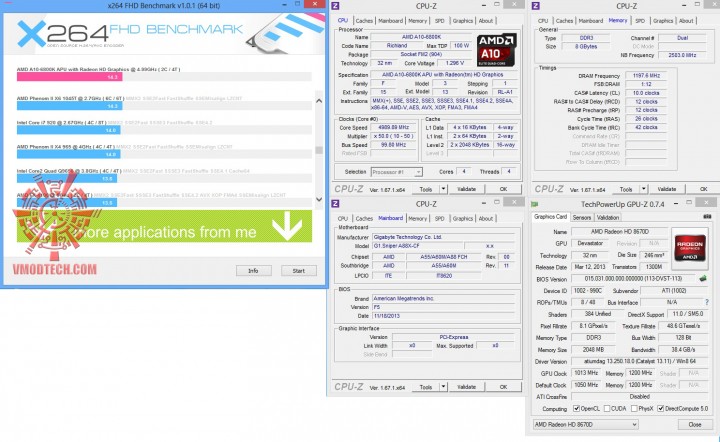Switch to Graphics tab in the CPU-Z CPU window

(462, 21)
